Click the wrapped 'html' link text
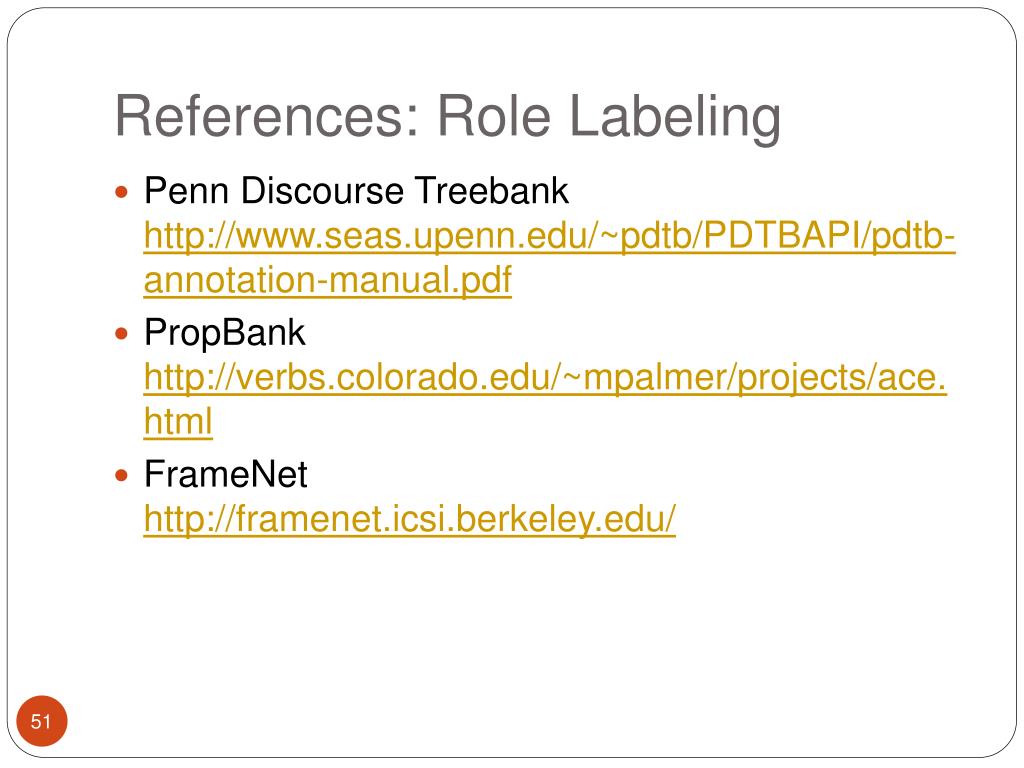The image size is (1024, 768). 178,421
